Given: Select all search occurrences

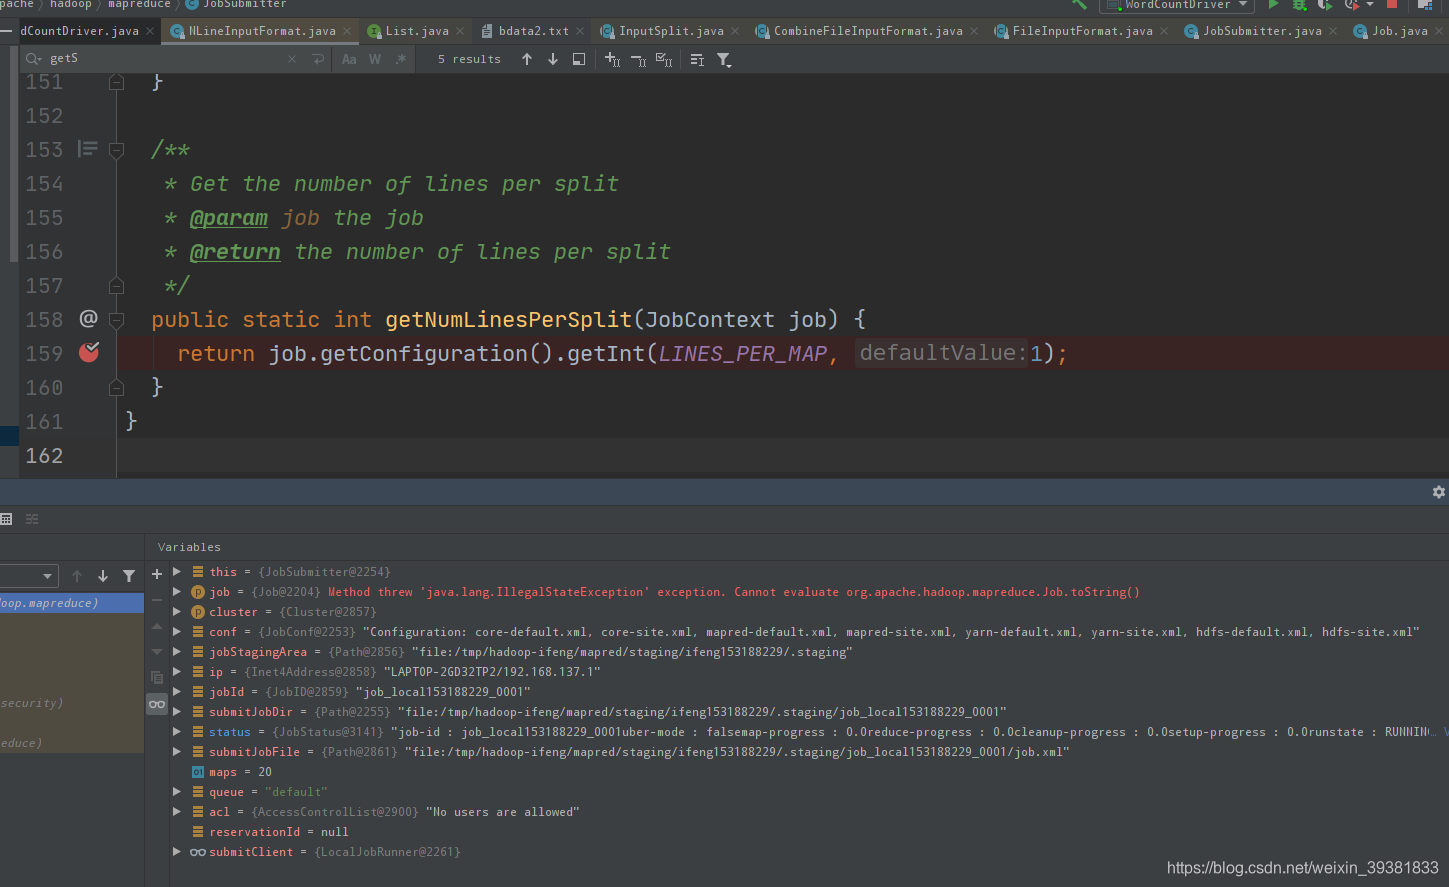Looking at the screenshot, I should pos(664,60).
